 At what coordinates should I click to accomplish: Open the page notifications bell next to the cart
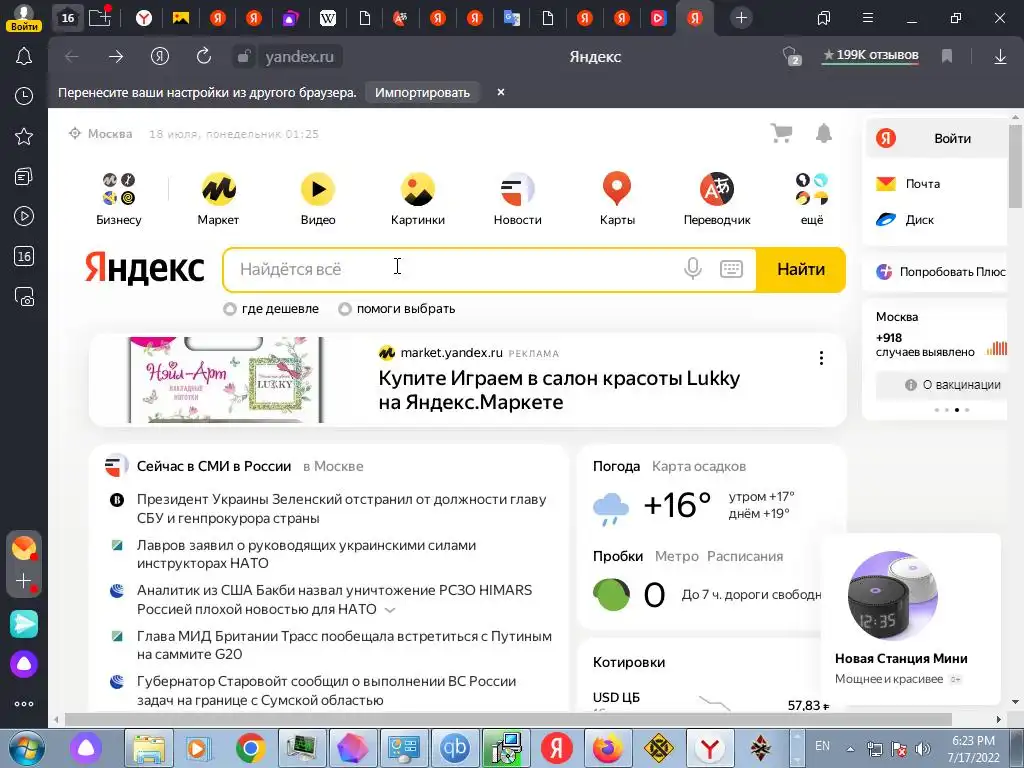pos(824,133)
